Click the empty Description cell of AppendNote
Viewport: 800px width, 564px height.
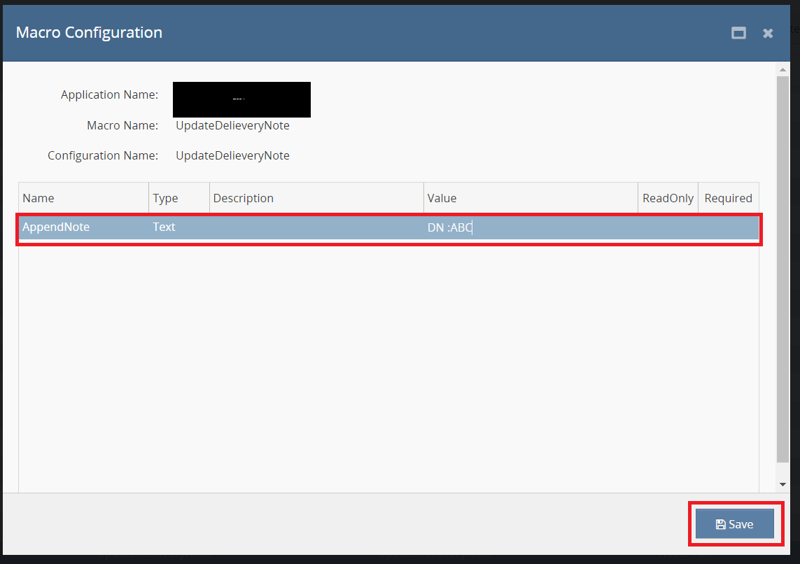(315, 227)
